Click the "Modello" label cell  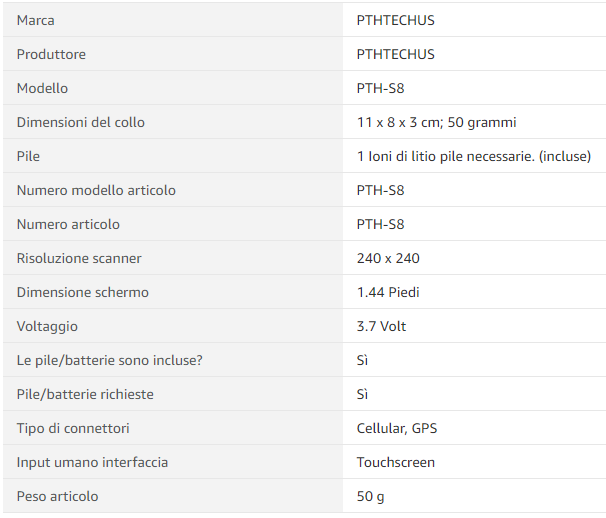[42, 88]
